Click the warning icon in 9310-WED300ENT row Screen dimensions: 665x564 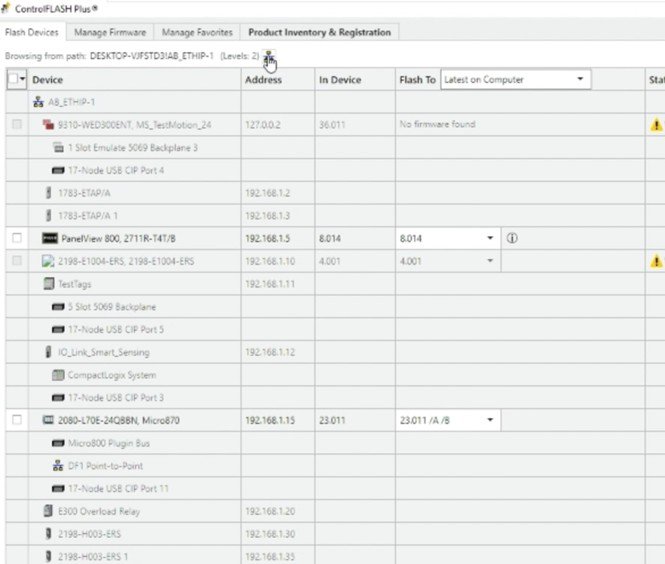coord(656,125)
